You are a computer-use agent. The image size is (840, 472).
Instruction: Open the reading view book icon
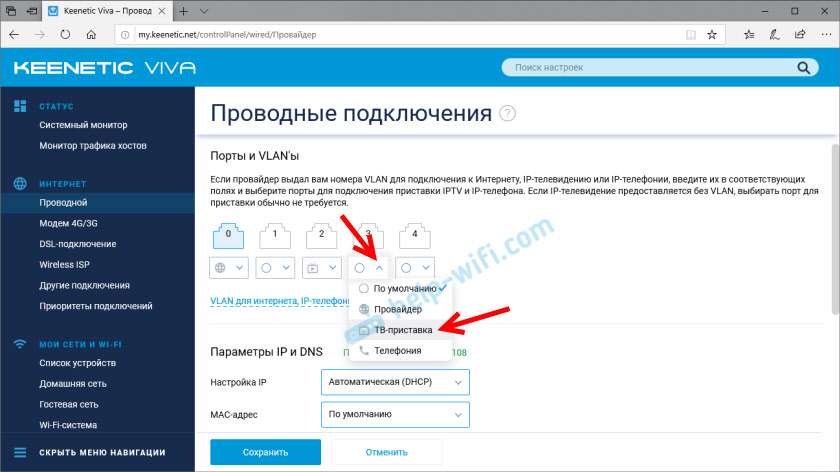[x=691, y=35]
